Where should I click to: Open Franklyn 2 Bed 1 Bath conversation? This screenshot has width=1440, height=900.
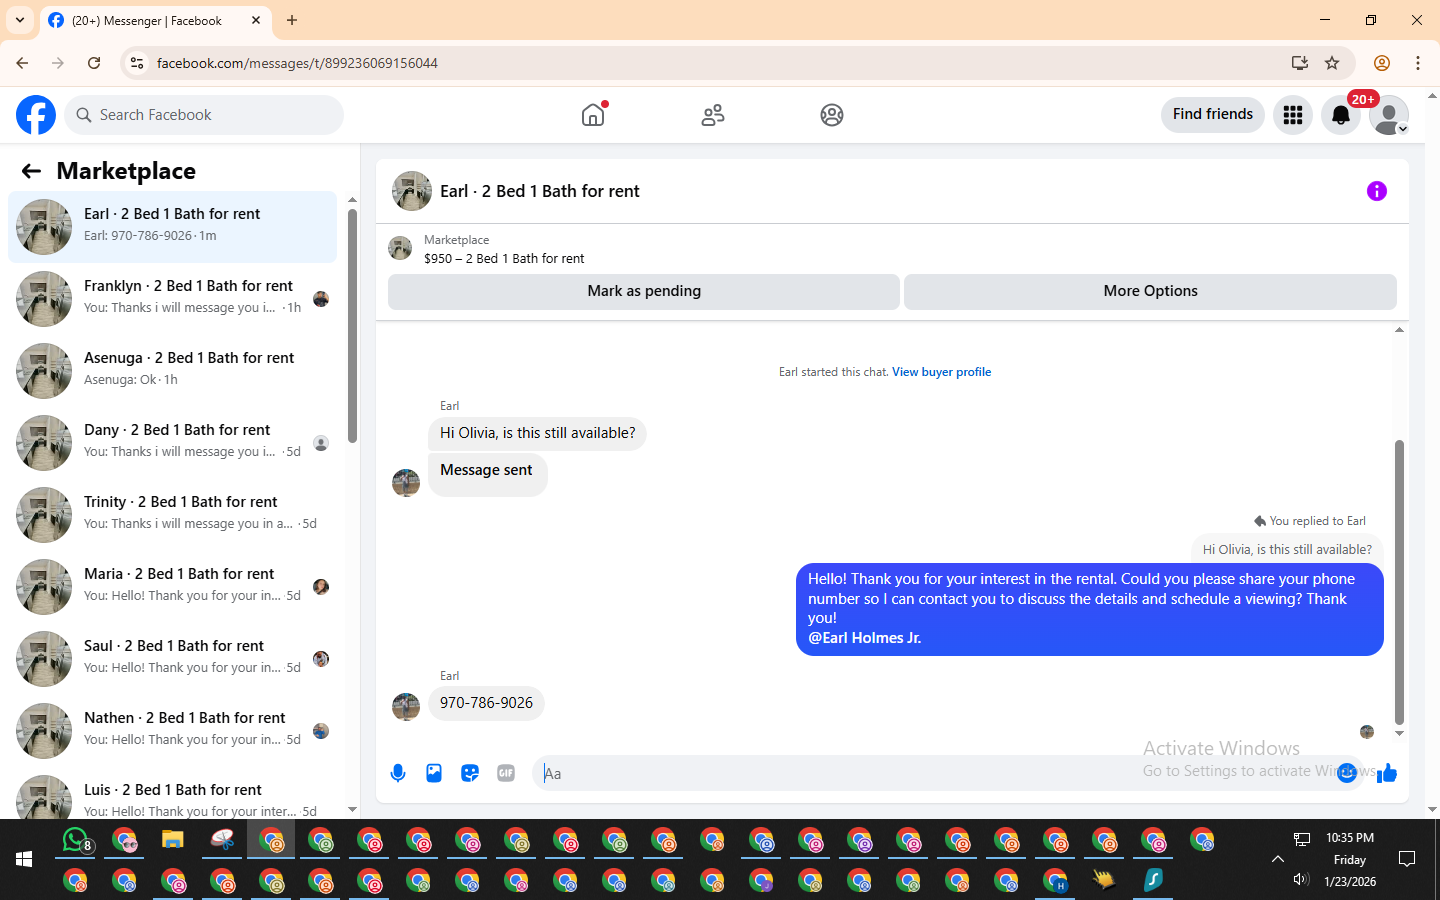172,299
